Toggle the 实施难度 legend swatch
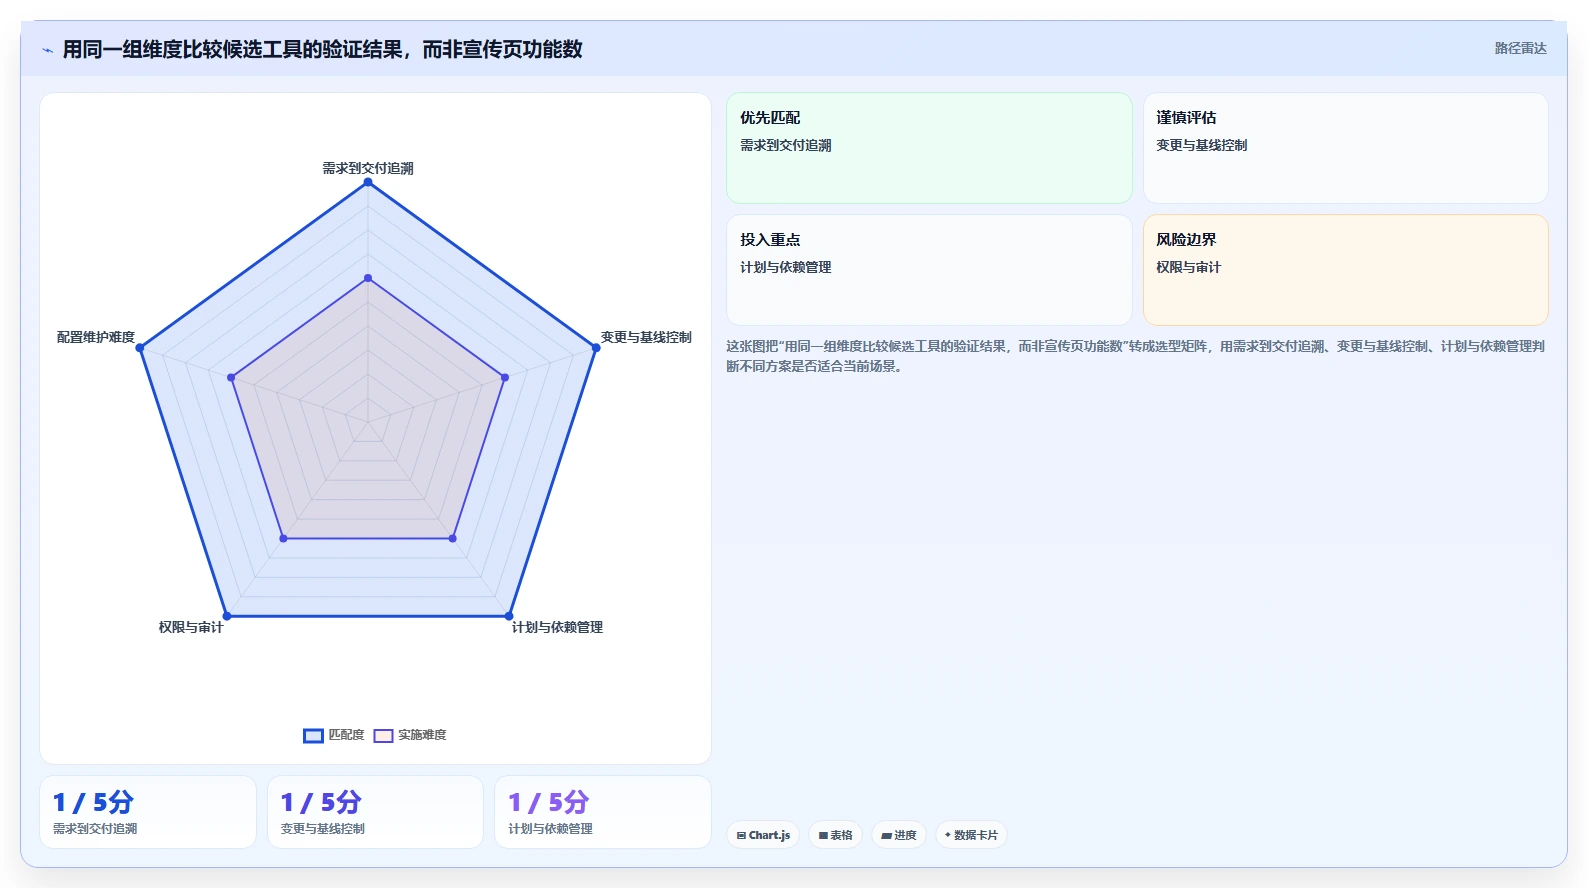This screenshot has height=888, width=1588. (383, 736)
